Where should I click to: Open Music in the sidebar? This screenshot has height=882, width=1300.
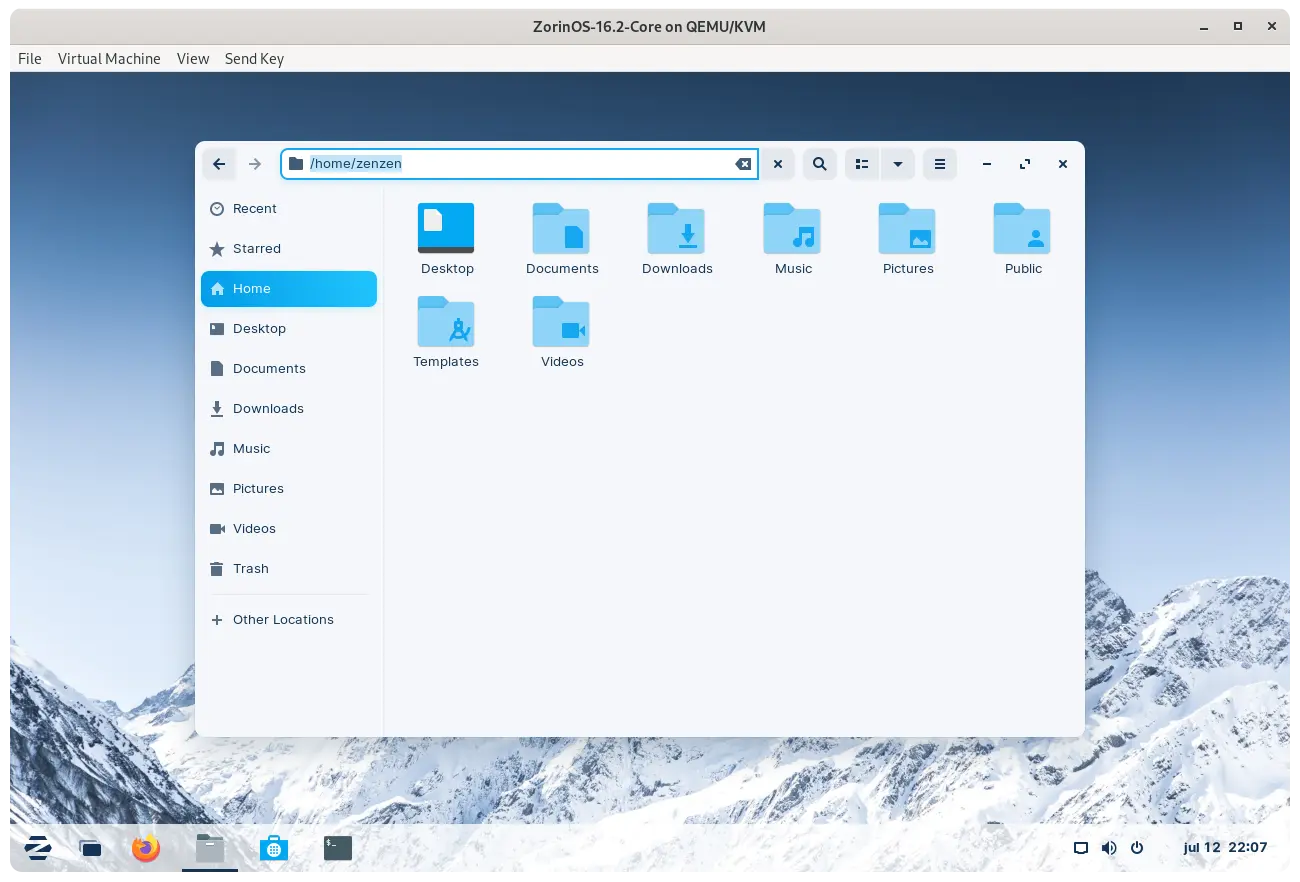(x=289, y=449)
